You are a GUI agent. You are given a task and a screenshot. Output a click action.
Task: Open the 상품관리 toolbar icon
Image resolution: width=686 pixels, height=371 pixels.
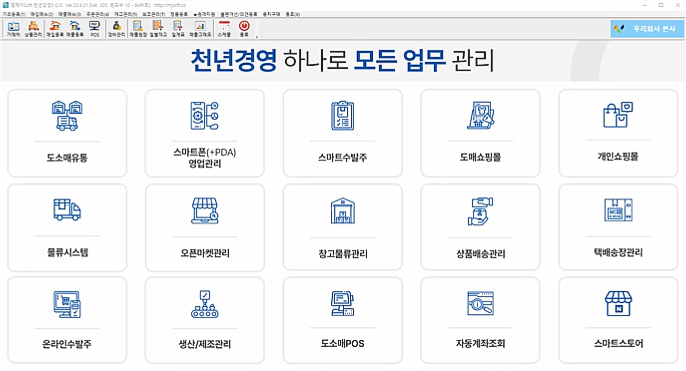click(33, 28)
